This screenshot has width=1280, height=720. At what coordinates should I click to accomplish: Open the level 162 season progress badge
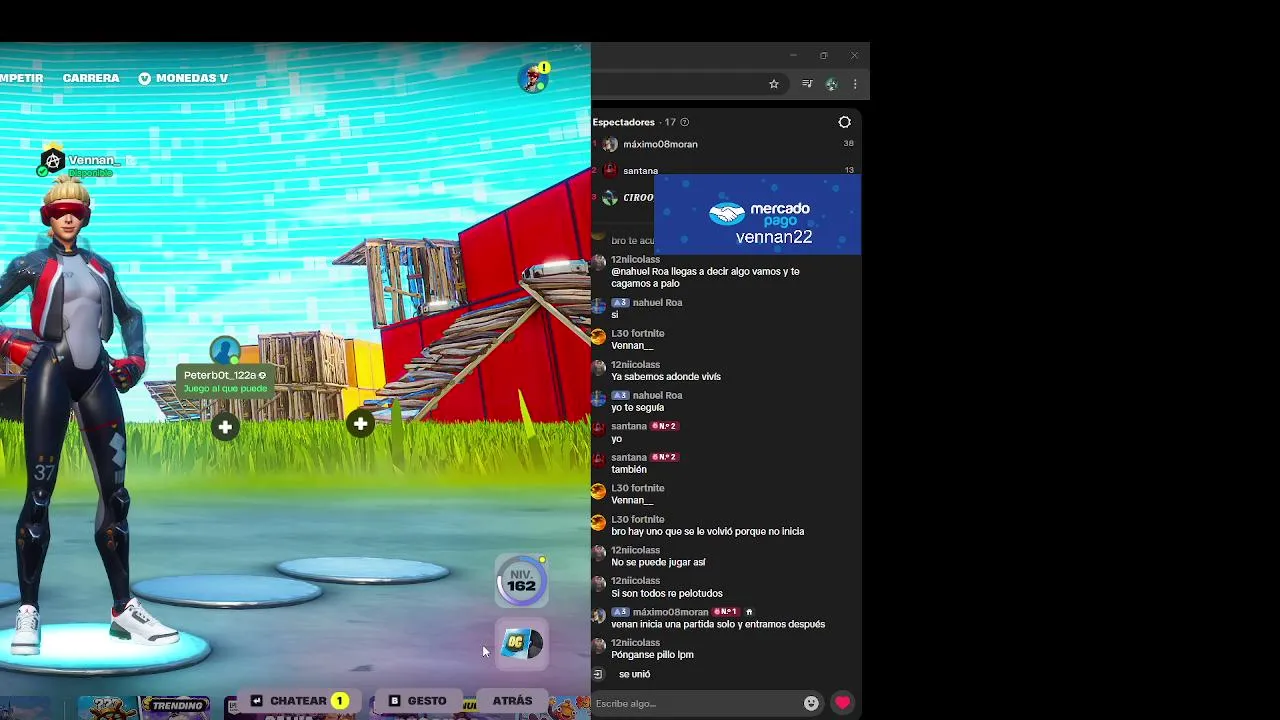tap(521, 582)
